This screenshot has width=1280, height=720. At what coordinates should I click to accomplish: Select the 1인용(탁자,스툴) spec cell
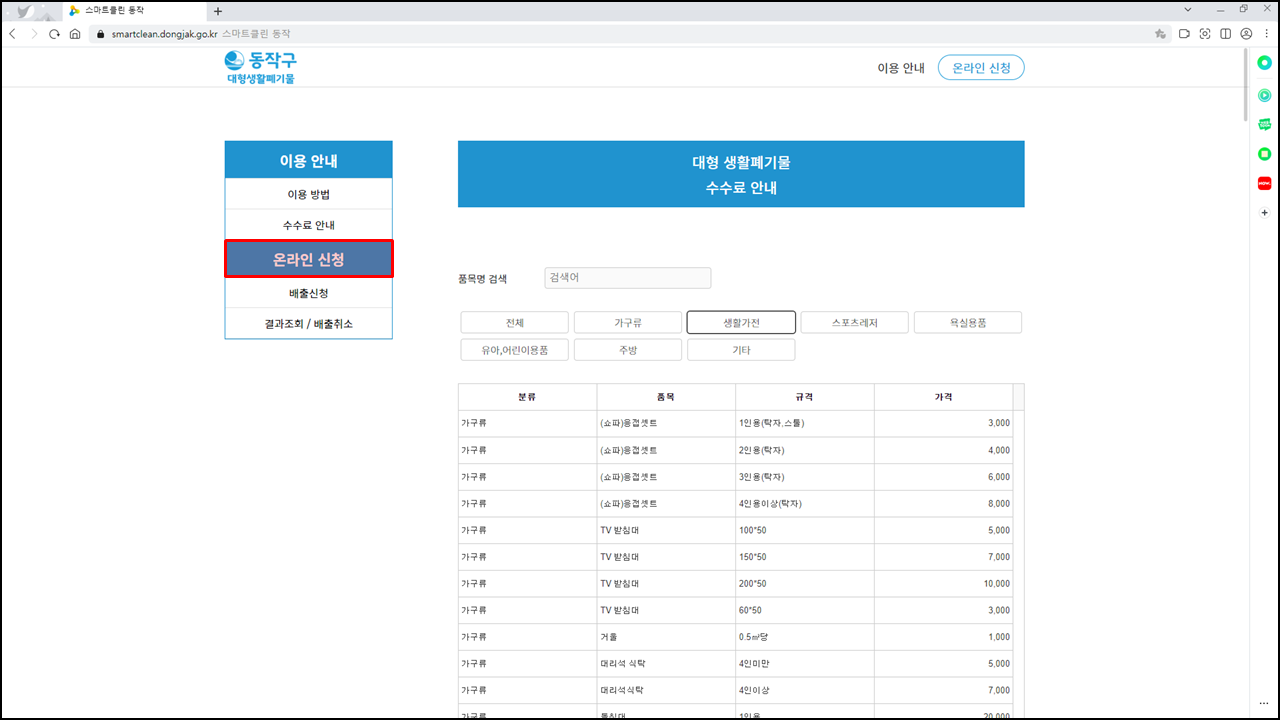pos(805,424)
